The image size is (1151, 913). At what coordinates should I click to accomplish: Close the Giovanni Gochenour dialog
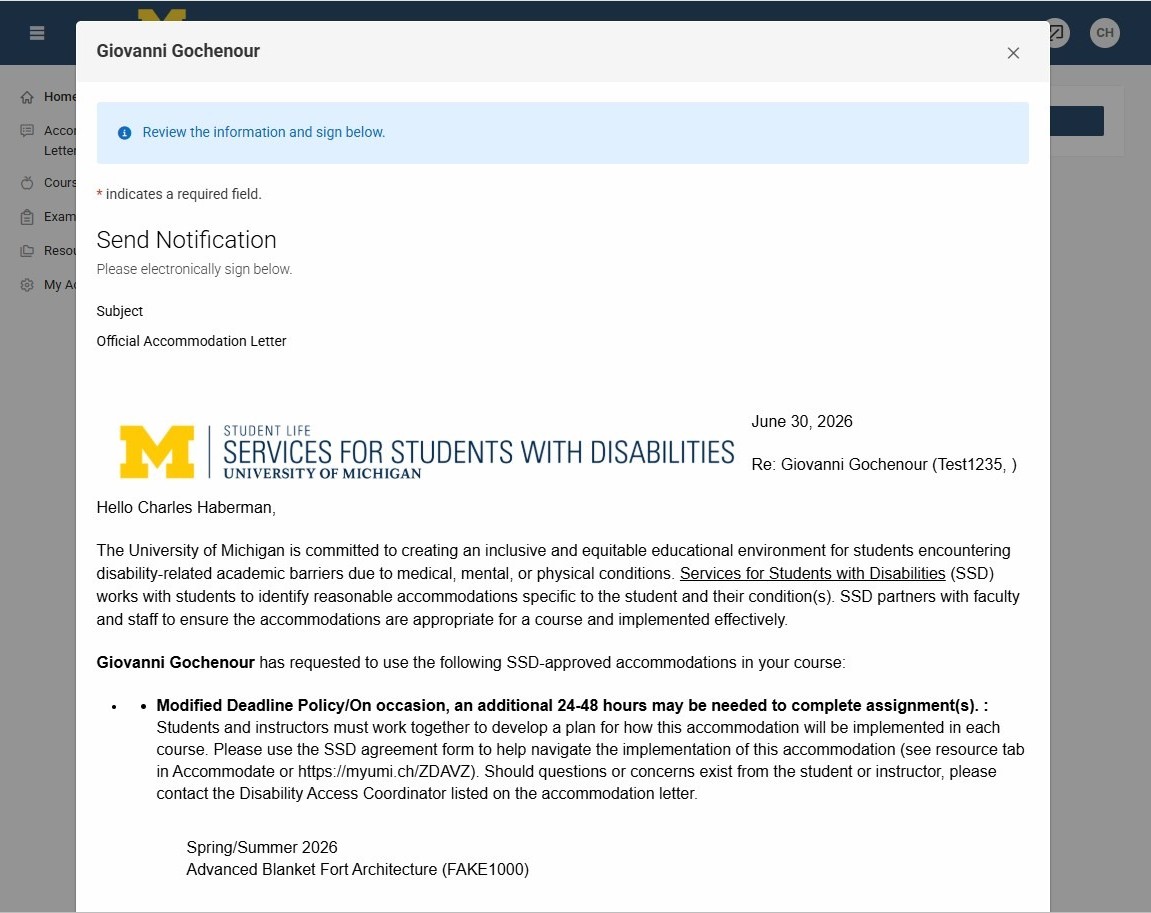[x=1013, y=53]
